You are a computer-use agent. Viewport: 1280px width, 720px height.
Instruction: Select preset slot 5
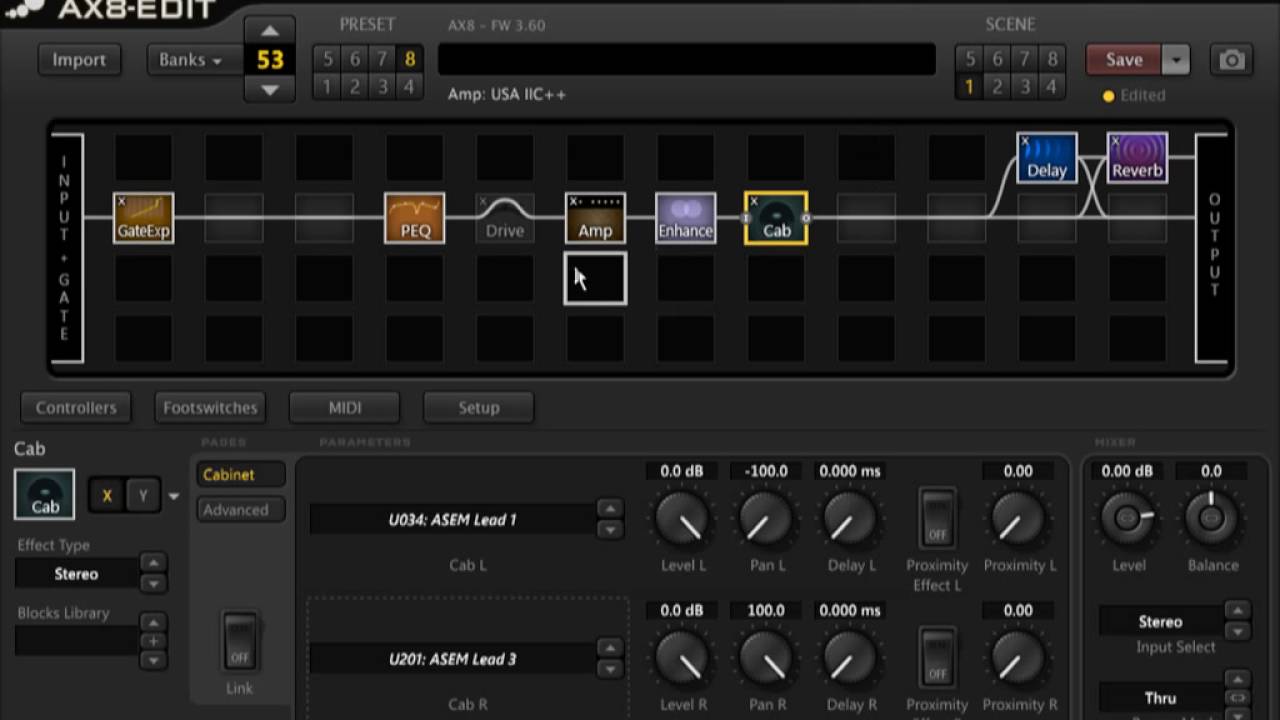click(327, 59)
